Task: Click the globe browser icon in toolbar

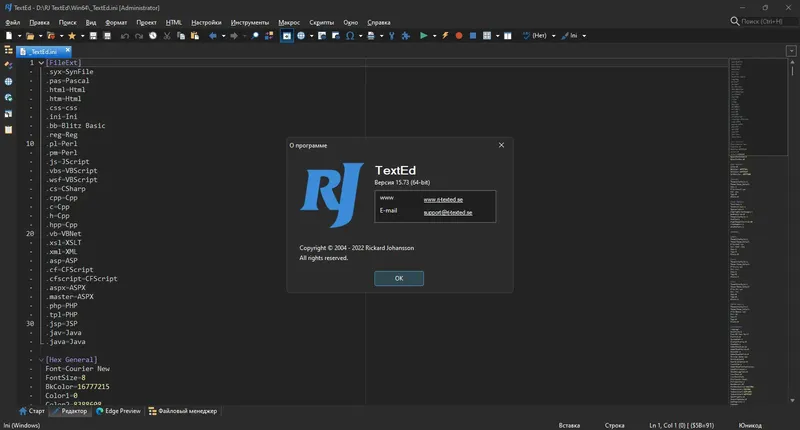Action: pyautogui.click(x=301, y=36)
